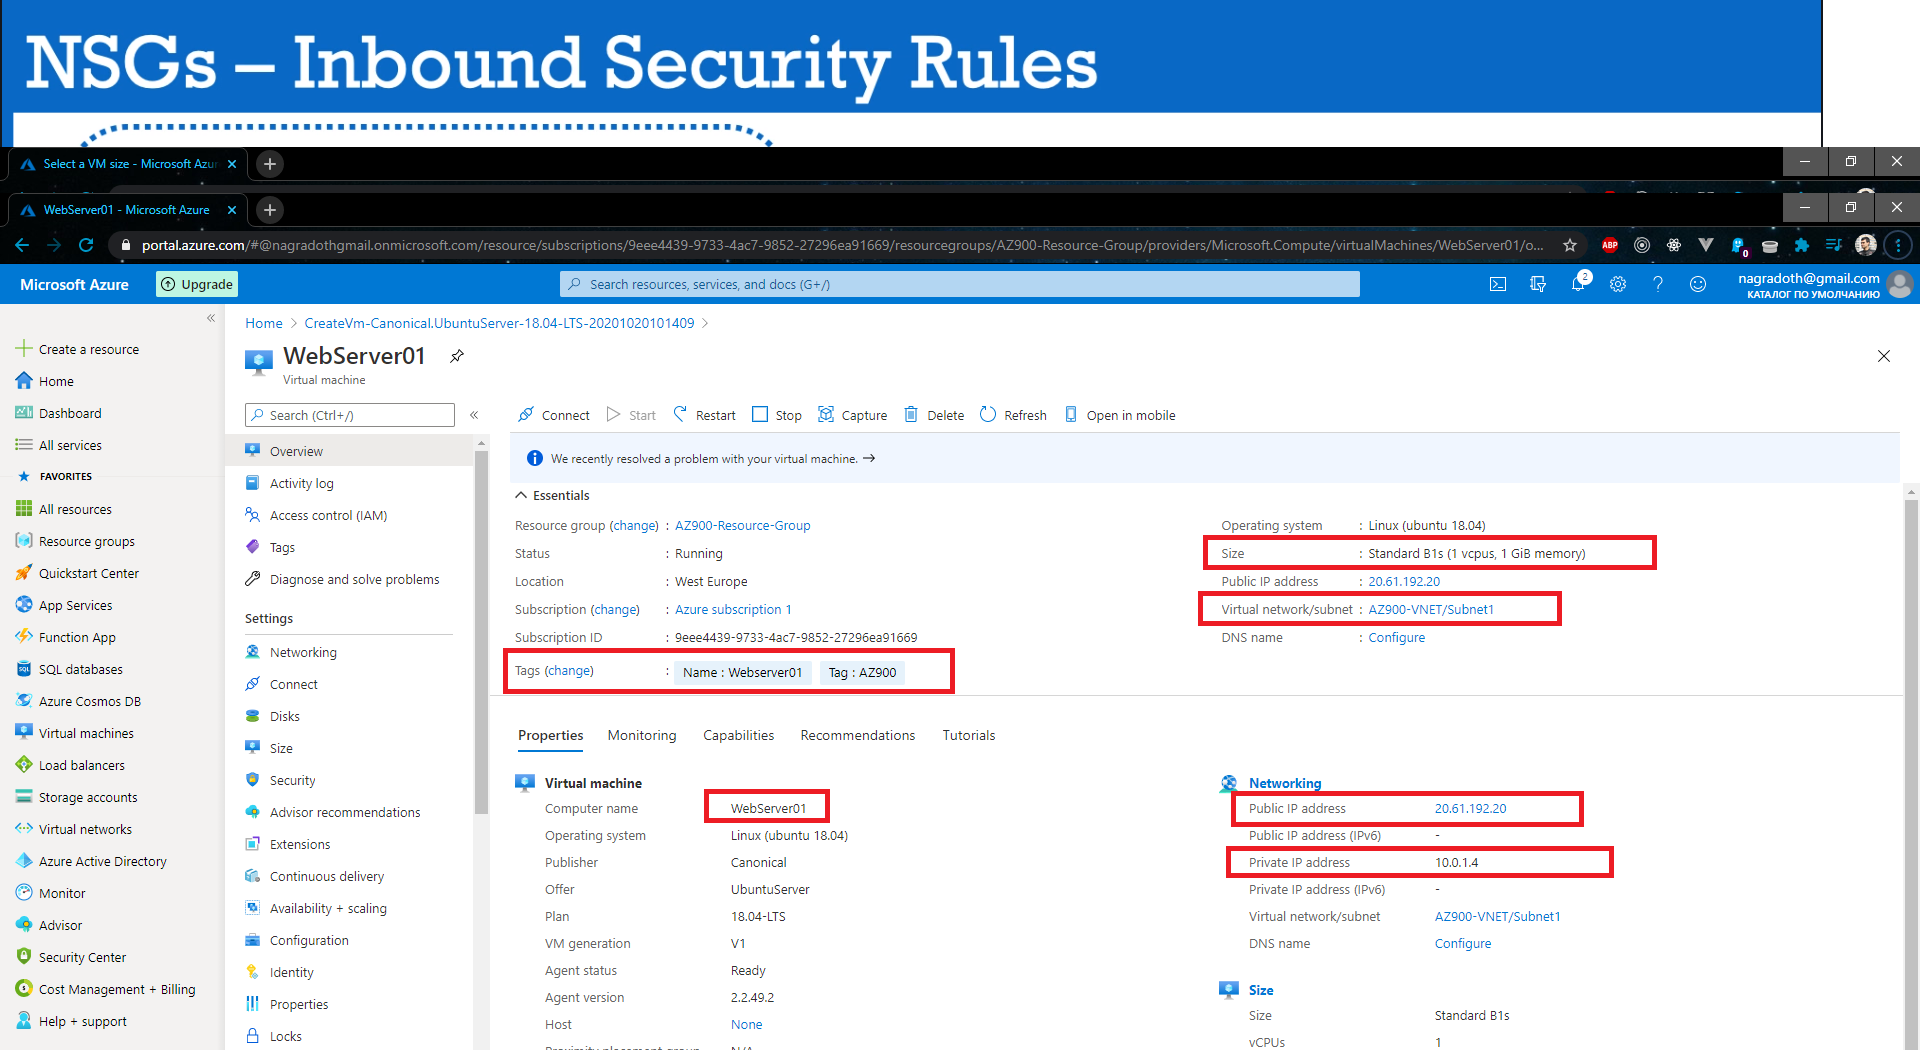Select the Properties tab
This screenshot has width=1920, height=1050.
coord(551,735)
